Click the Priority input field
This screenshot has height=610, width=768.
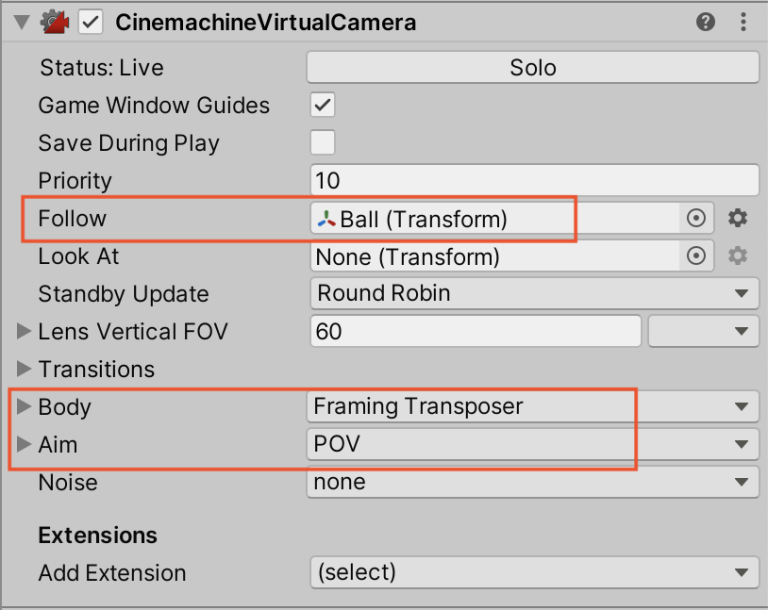pyautogui.click(x=533, y=180)
